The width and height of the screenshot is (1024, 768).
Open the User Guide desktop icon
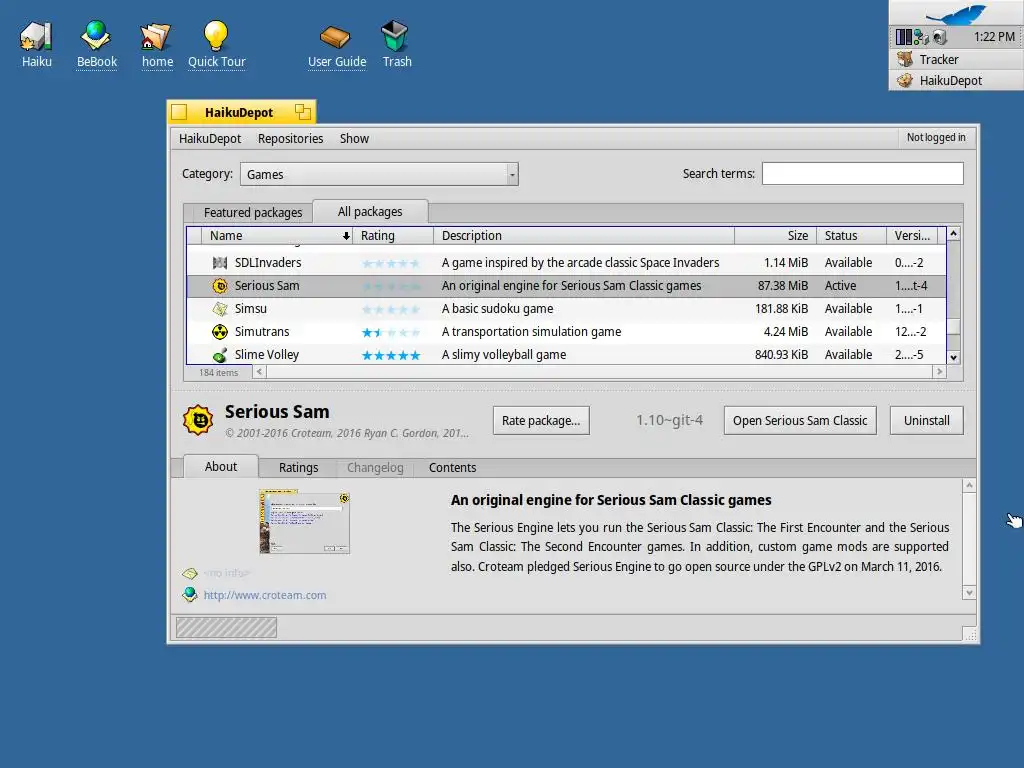336,37
